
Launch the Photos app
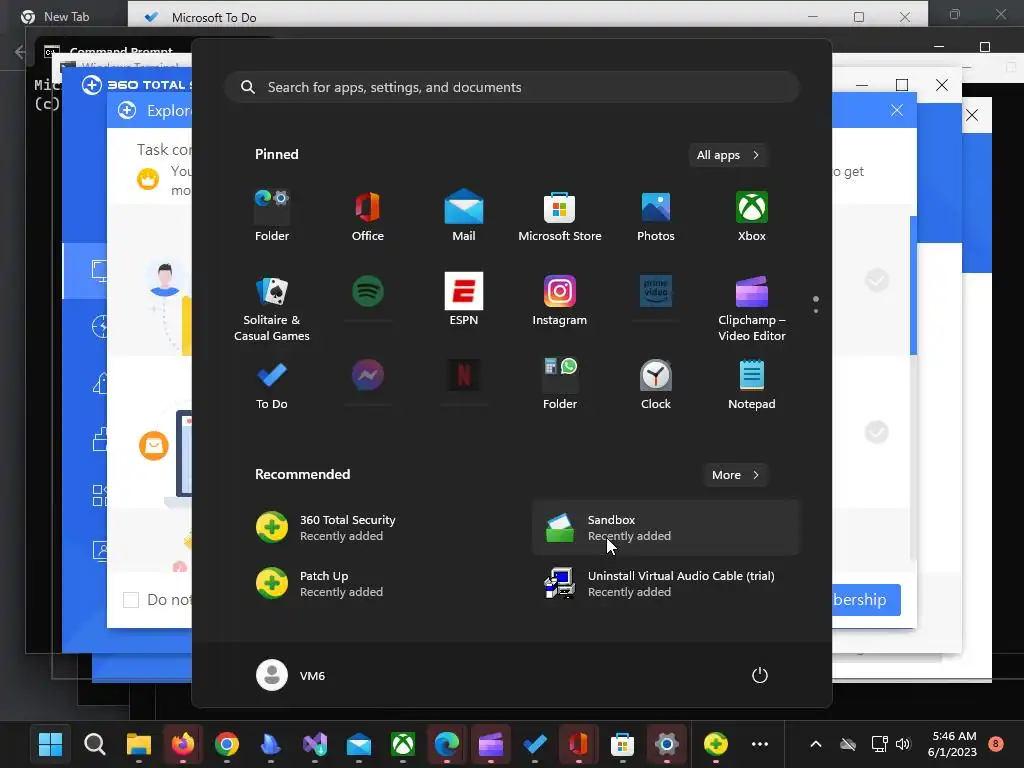pyautogui.click(x=656, y=216)
